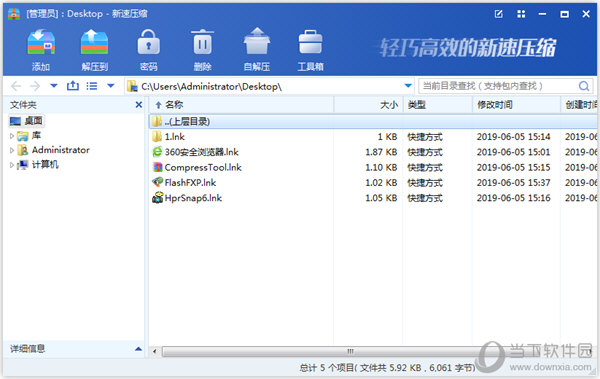Click the magnifier search icon
Viewport: 600px width, 379px height.
point(584,86)
